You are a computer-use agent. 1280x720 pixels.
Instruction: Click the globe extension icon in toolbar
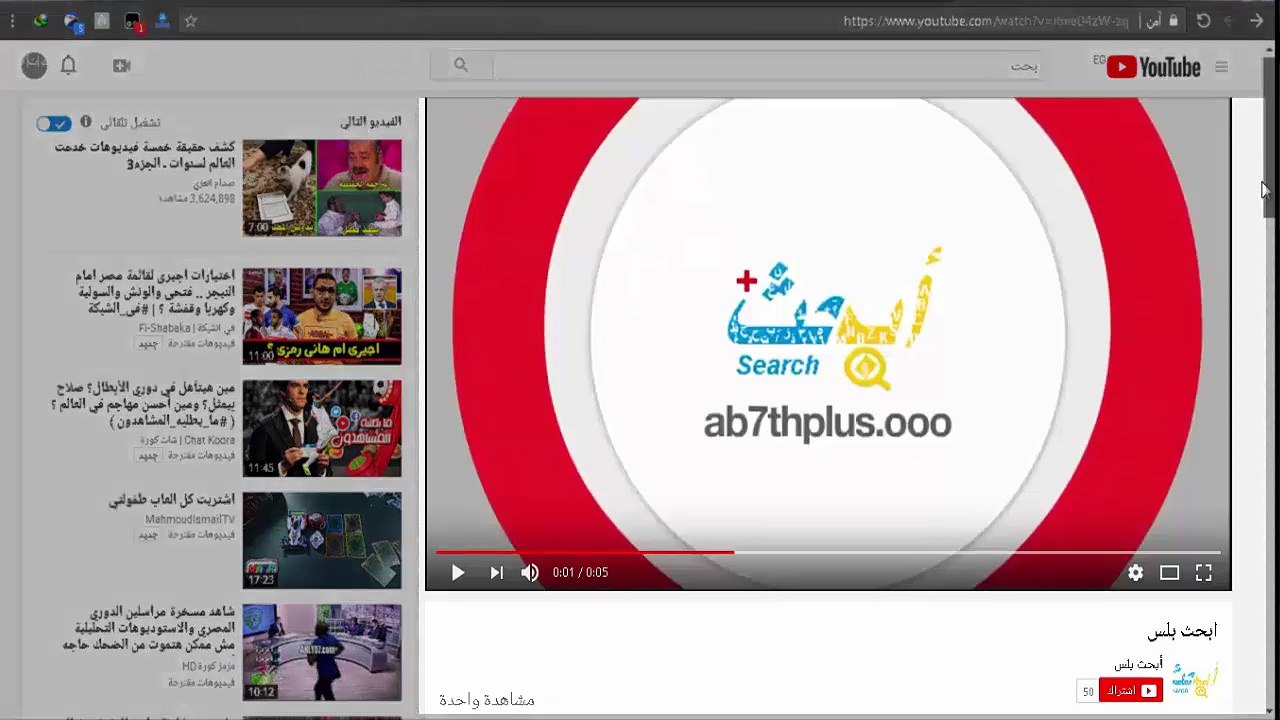tap(40, 20)
